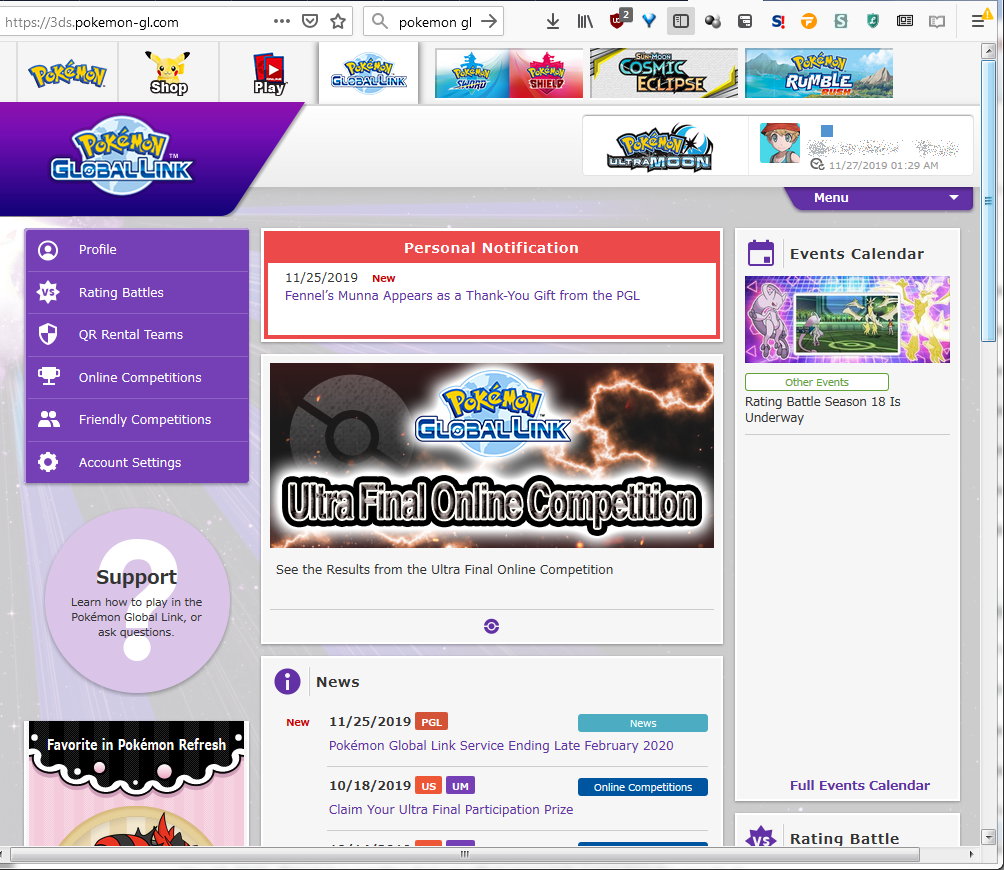The width and height of the screenshot is (1004, 870).
Task: Open the Ultra Final Online Competition banner
Action: coord(492,455)
